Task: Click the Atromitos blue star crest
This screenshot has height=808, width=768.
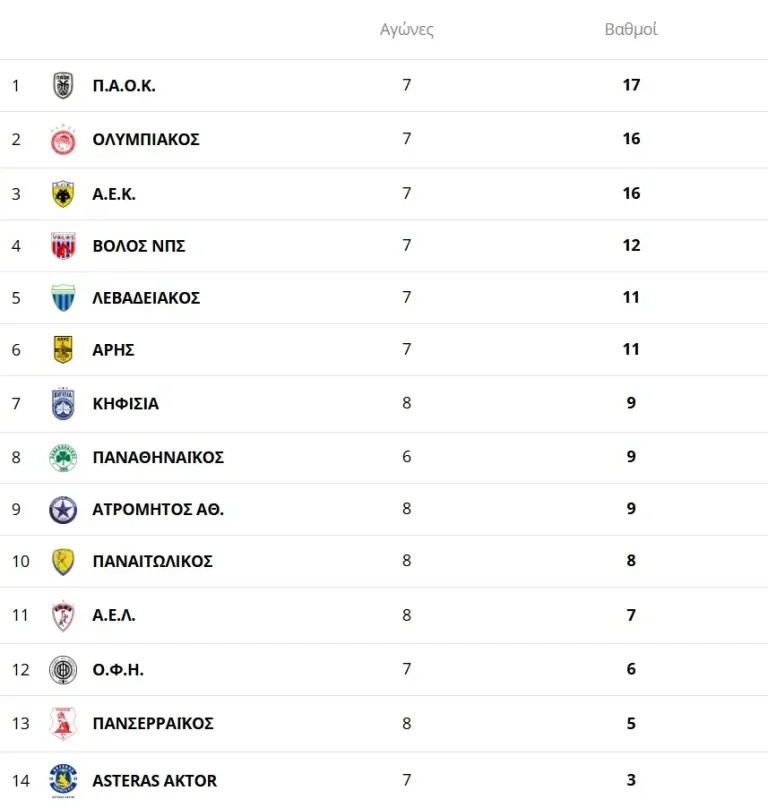Action: [x=63, y=510]
